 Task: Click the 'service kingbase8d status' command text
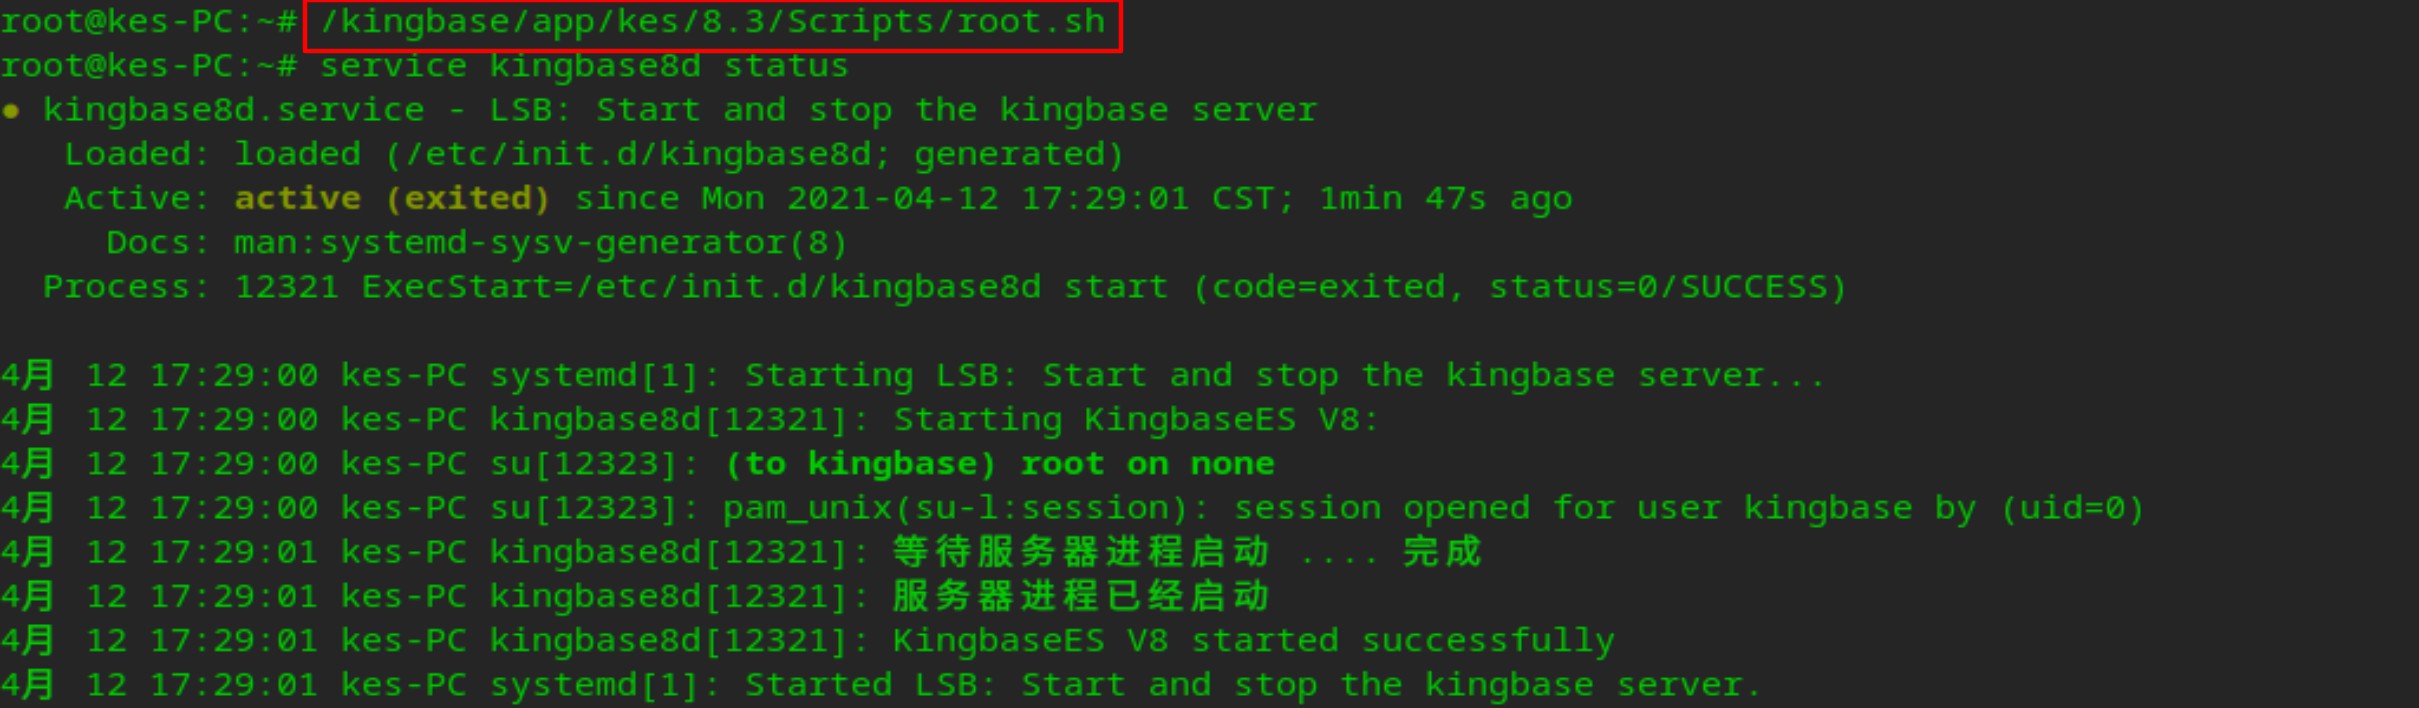coord(584,67)
